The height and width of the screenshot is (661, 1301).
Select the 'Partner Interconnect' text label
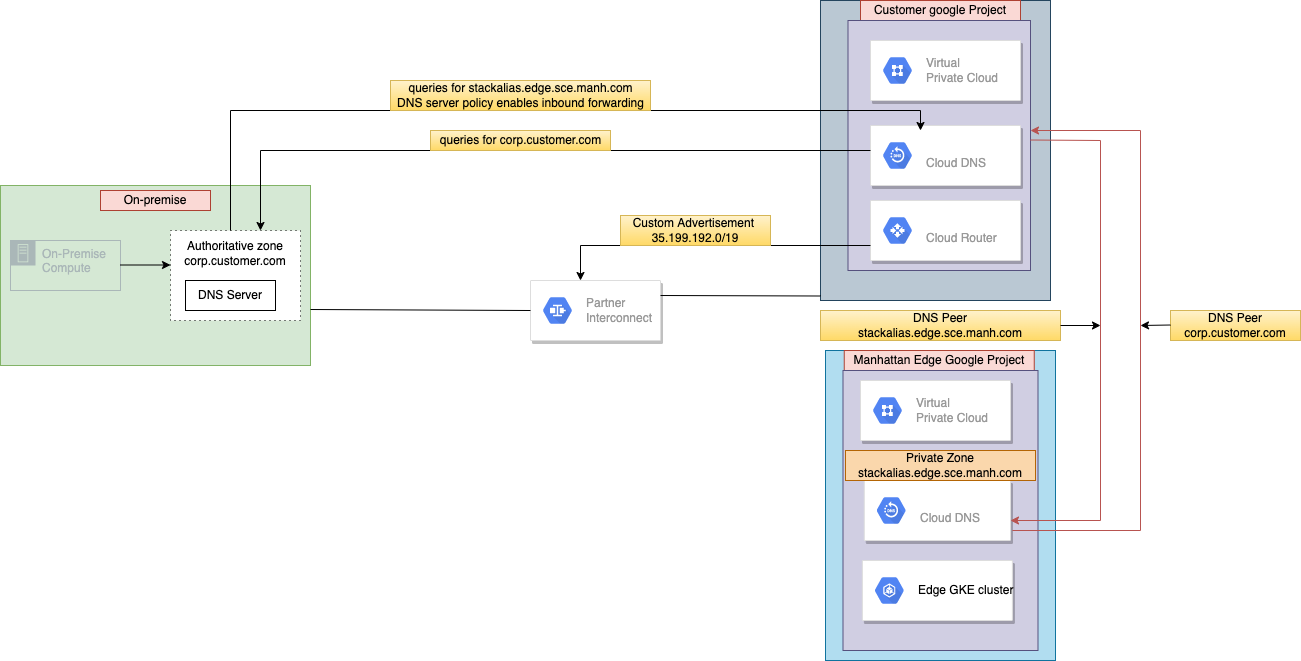point(619,310)
